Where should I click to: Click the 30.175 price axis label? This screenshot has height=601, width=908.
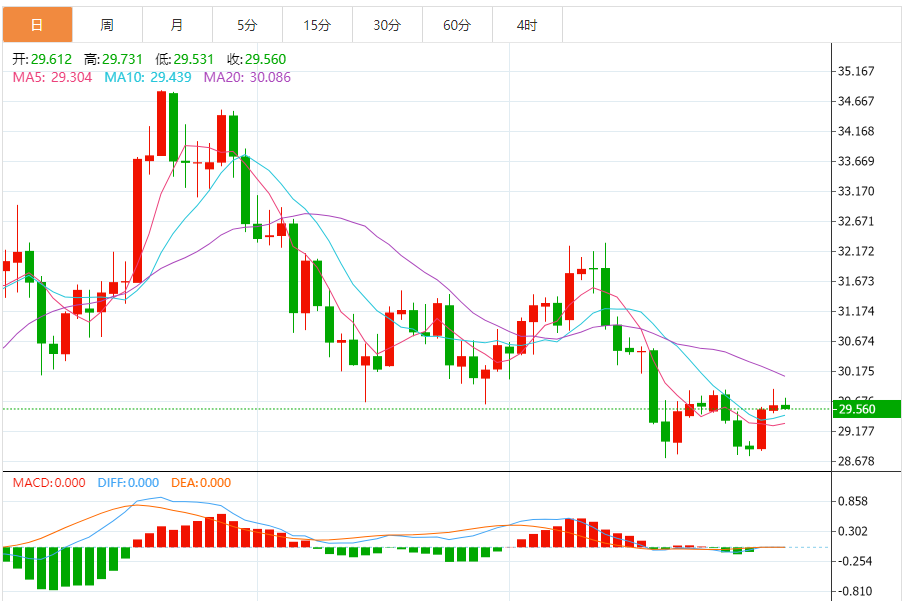856,371
